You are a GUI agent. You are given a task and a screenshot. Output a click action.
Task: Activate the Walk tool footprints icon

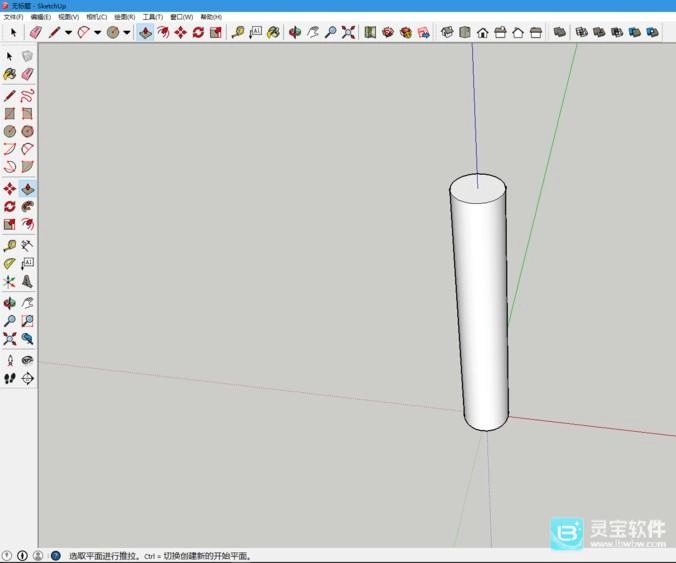[10, 378]
